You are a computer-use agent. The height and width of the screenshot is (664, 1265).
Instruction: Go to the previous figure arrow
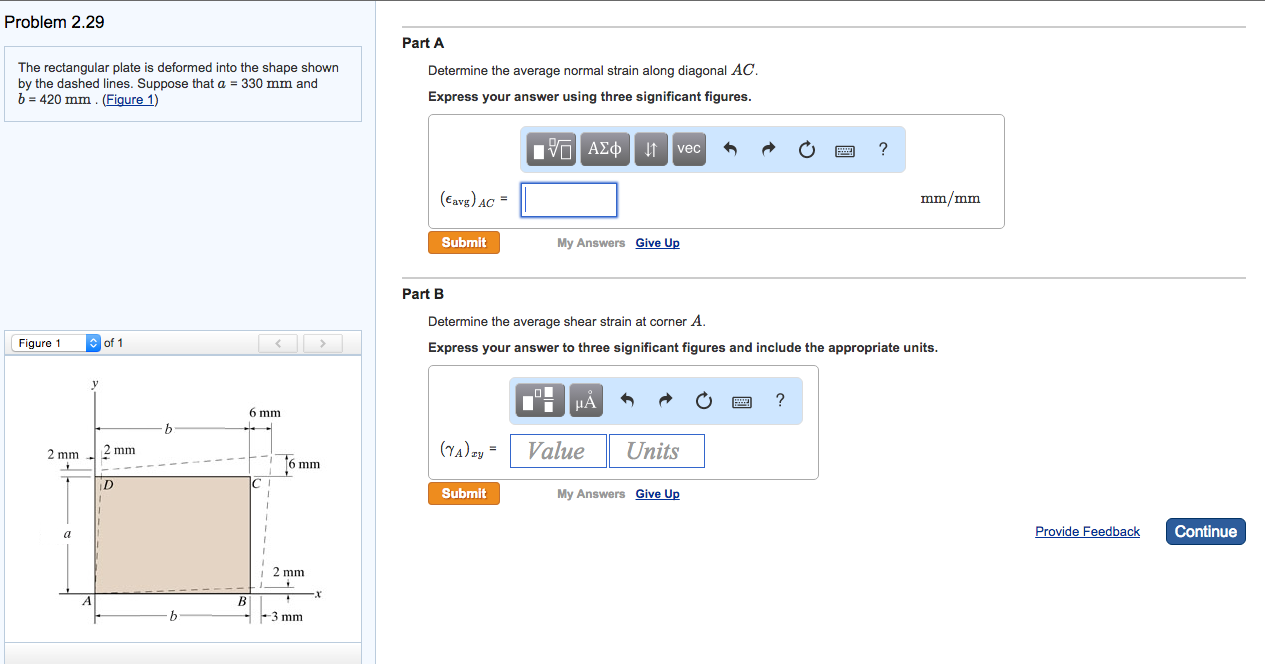tap(278, 344)
